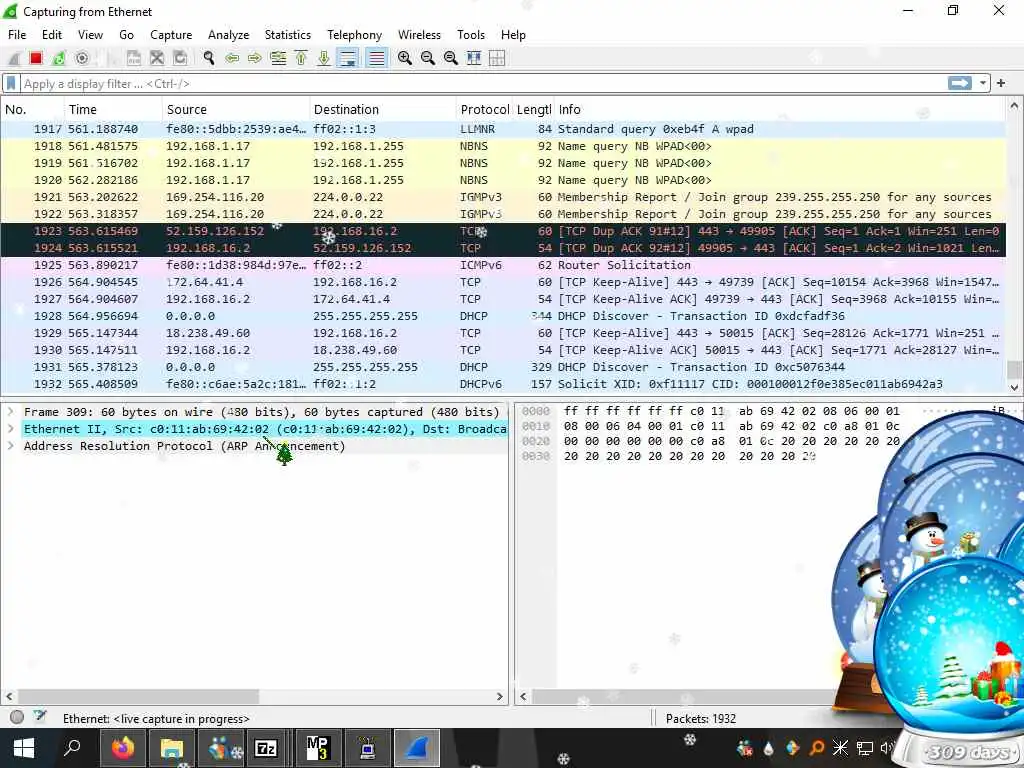Zoom out the packet text
Image resolution: width=1024 pixels, height=768 pixels.
pyautogui.click(x=428, y=58)
